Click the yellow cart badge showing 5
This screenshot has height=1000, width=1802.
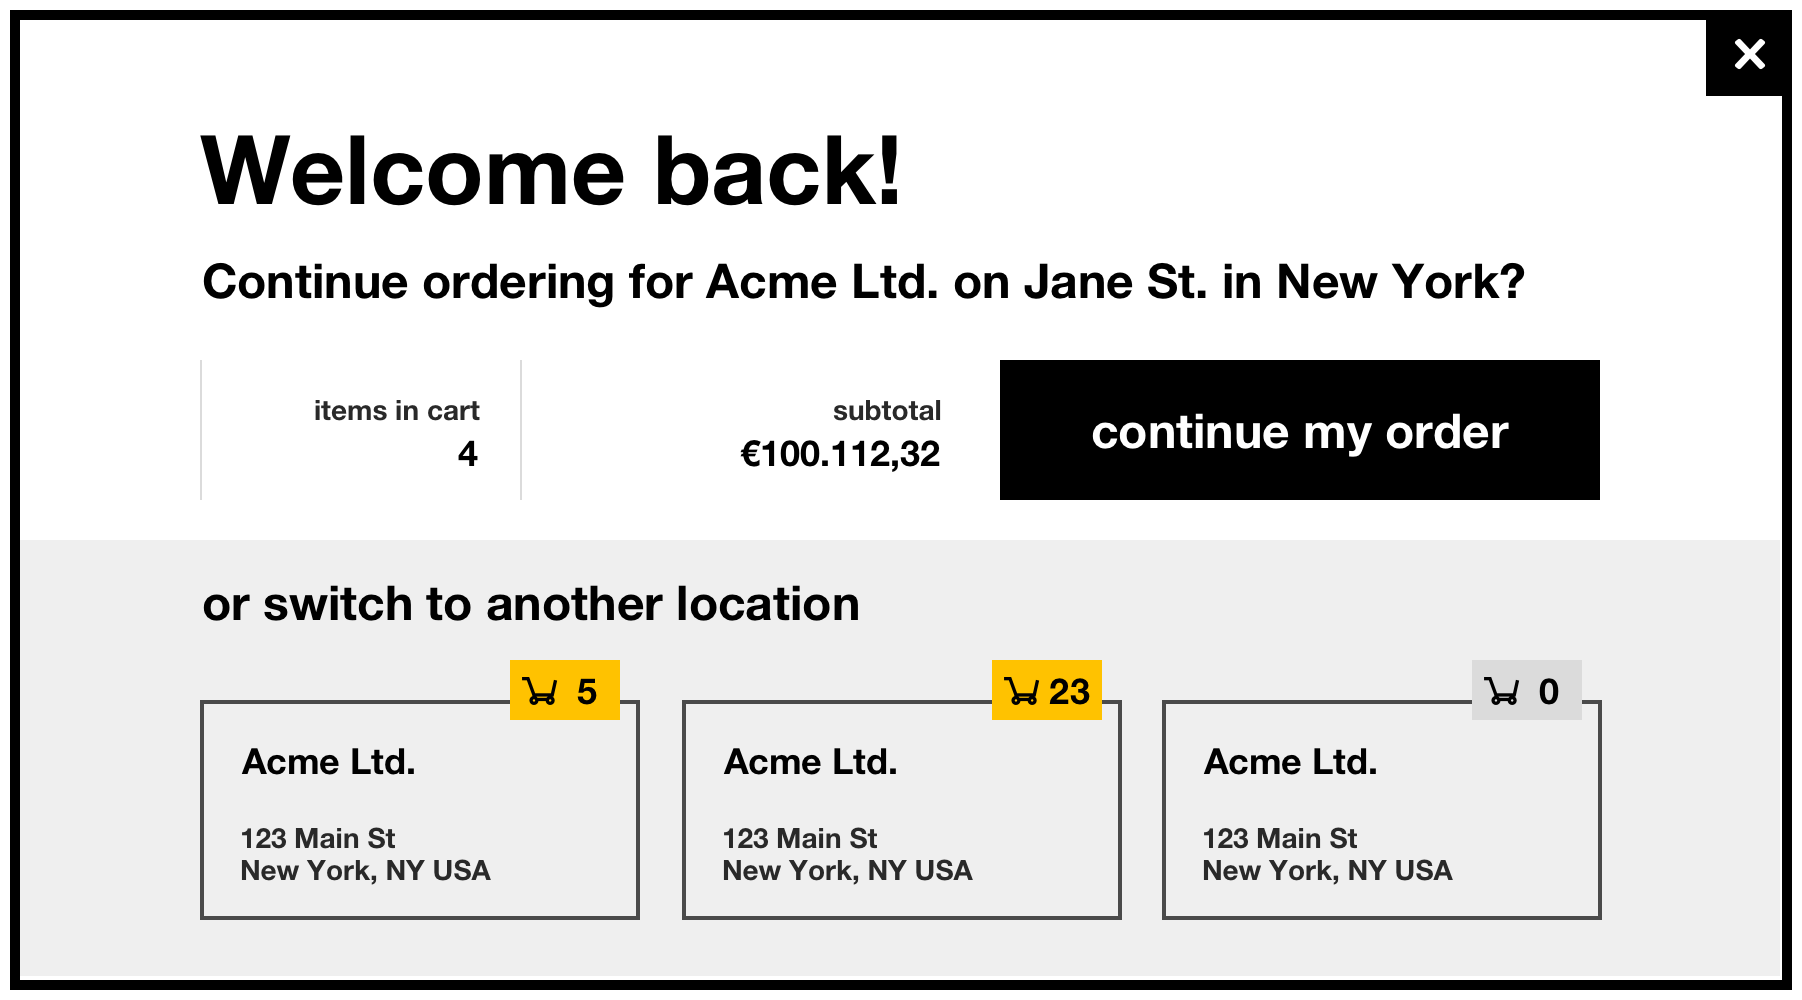tap(565, 690)
